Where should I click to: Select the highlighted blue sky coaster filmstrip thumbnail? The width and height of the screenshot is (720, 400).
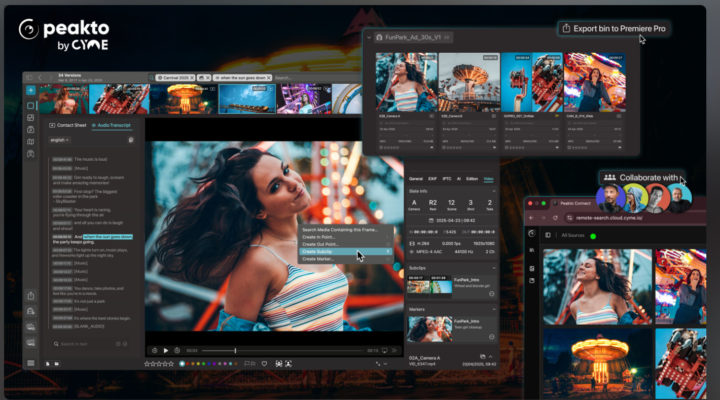tap(248, 99)
